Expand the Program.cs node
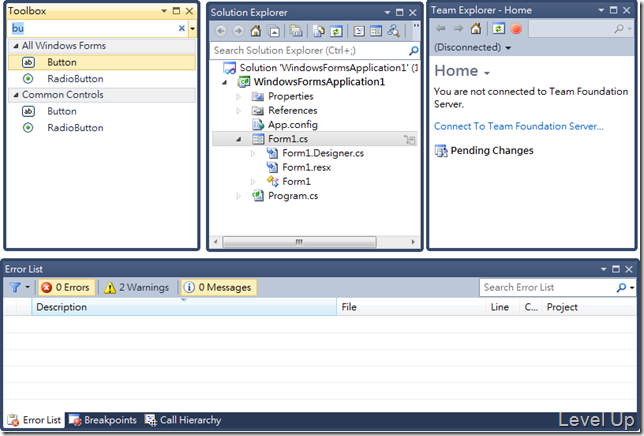This screenshot has height=436, width=644. (x=239, y=196)
